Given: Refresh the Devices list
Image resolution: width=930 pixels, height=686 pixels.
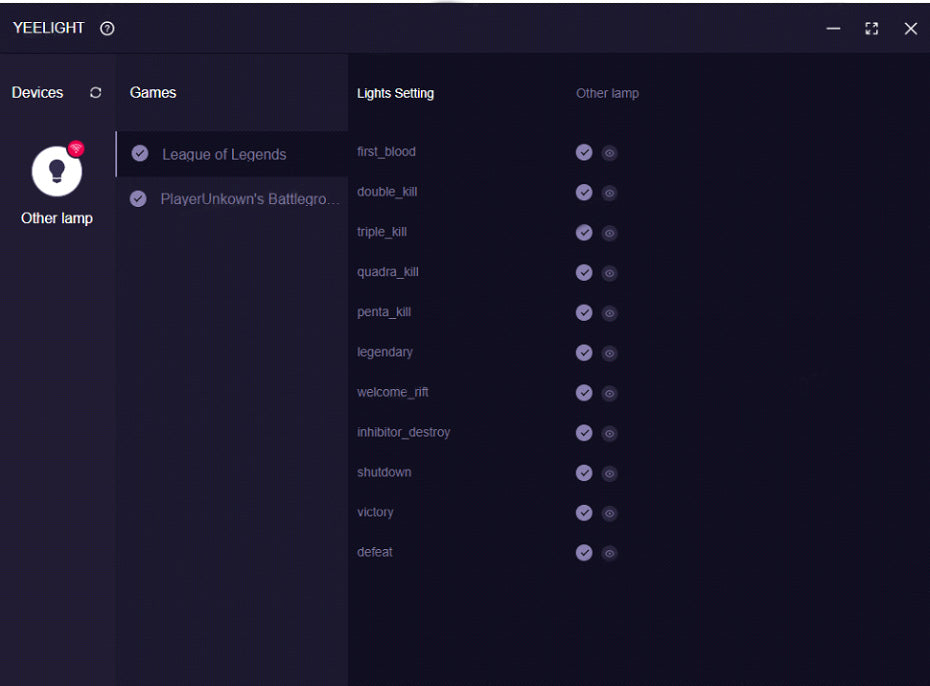Looking at the screenshot, I should [x=96, y=93].
